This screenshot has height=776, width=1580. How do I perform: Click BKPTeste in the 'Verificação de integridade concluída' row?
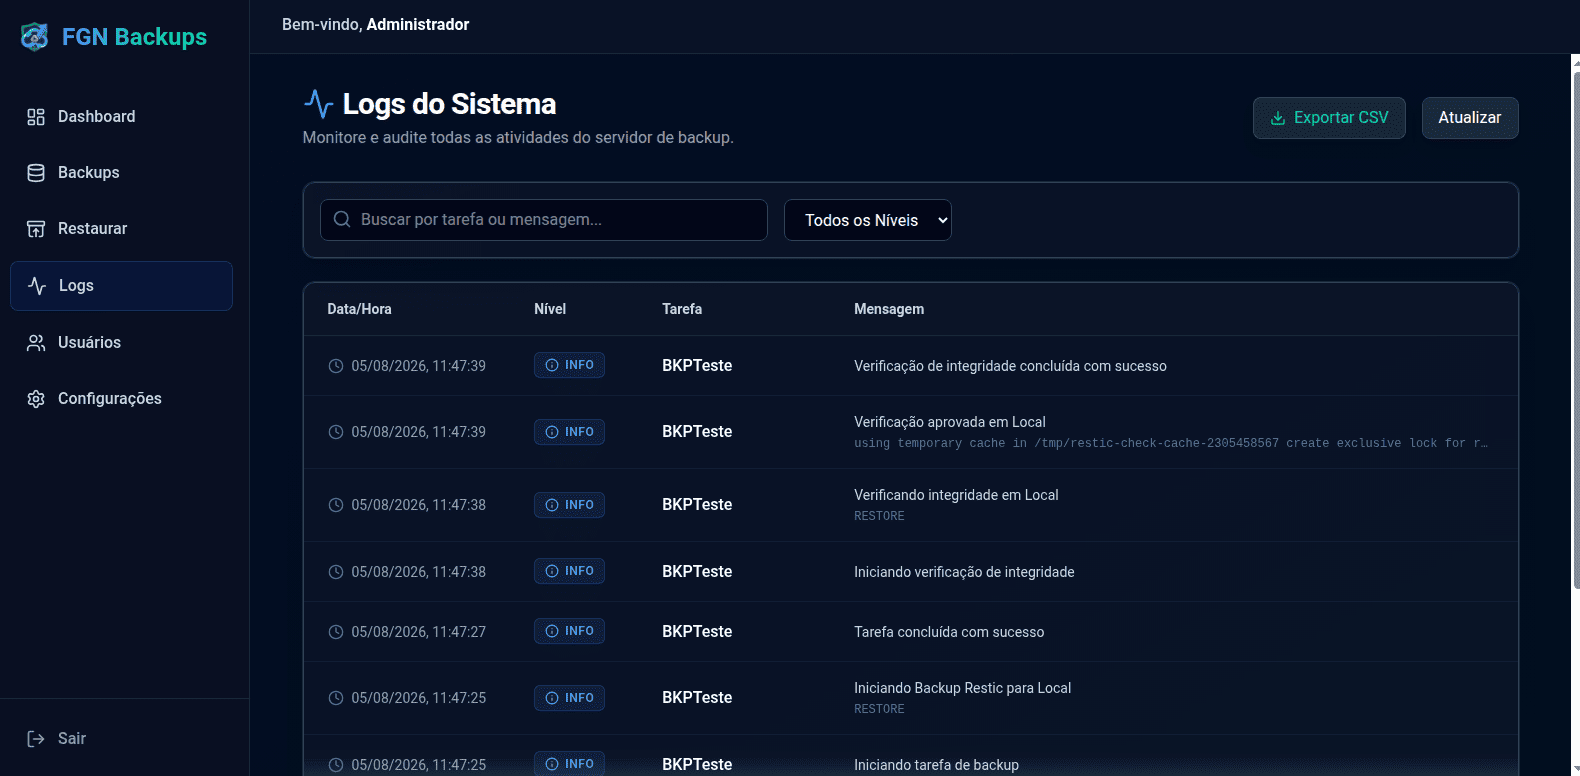coord(697,366)
